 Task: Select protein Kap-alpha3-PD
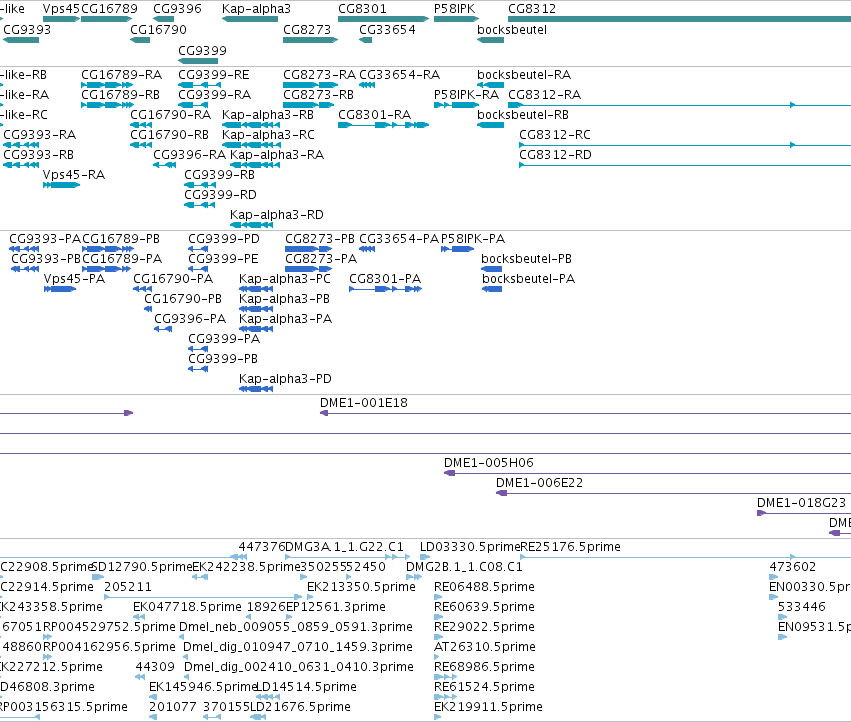pos(256,389)
